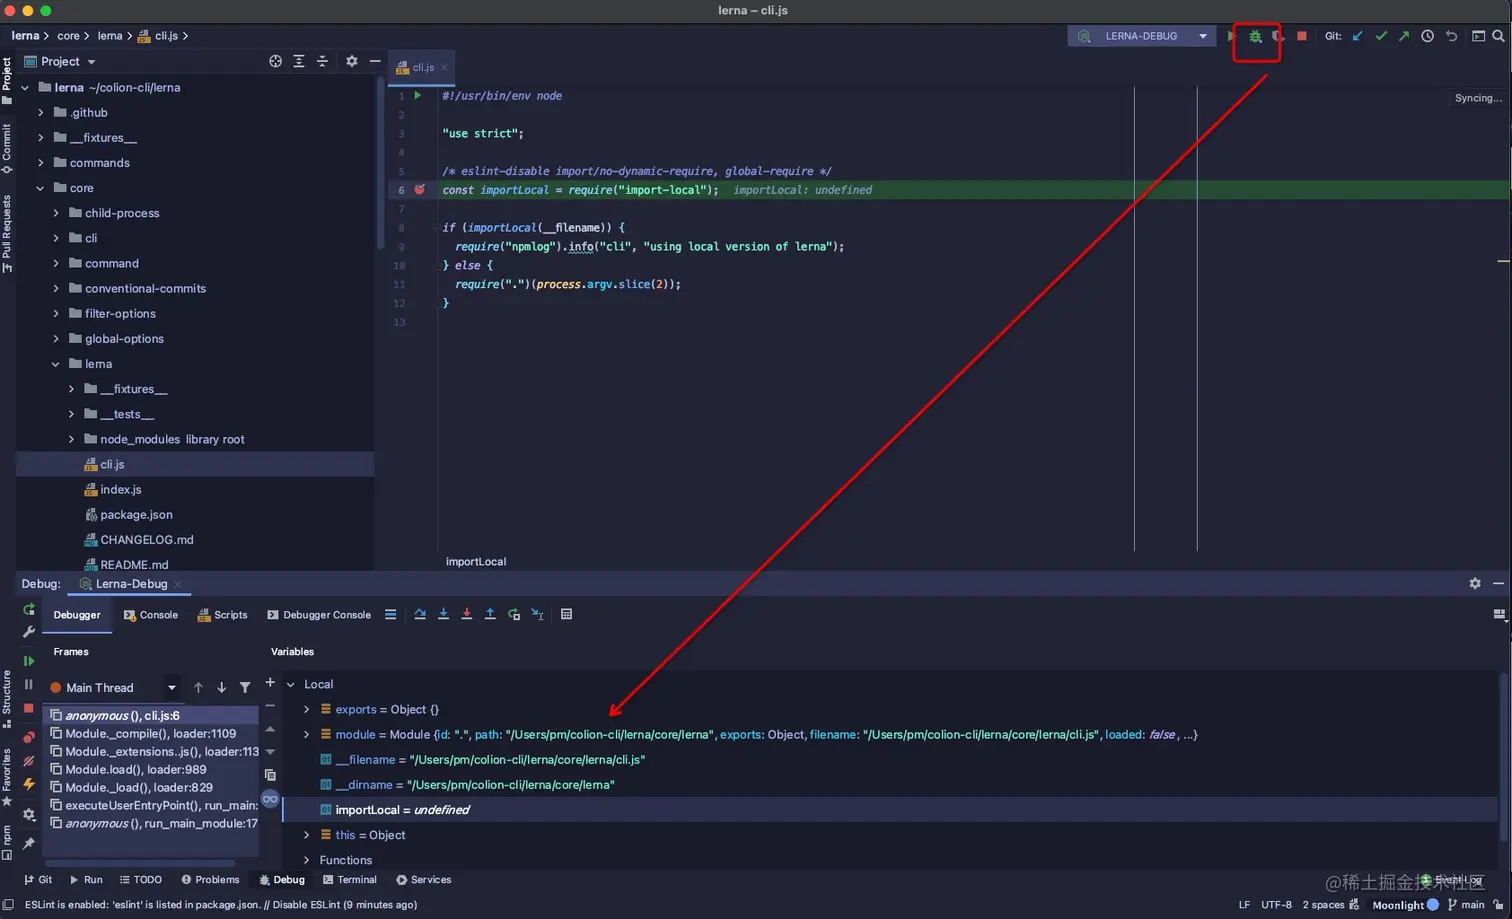Stop the running process in top toolbar

pos(1301,36)
